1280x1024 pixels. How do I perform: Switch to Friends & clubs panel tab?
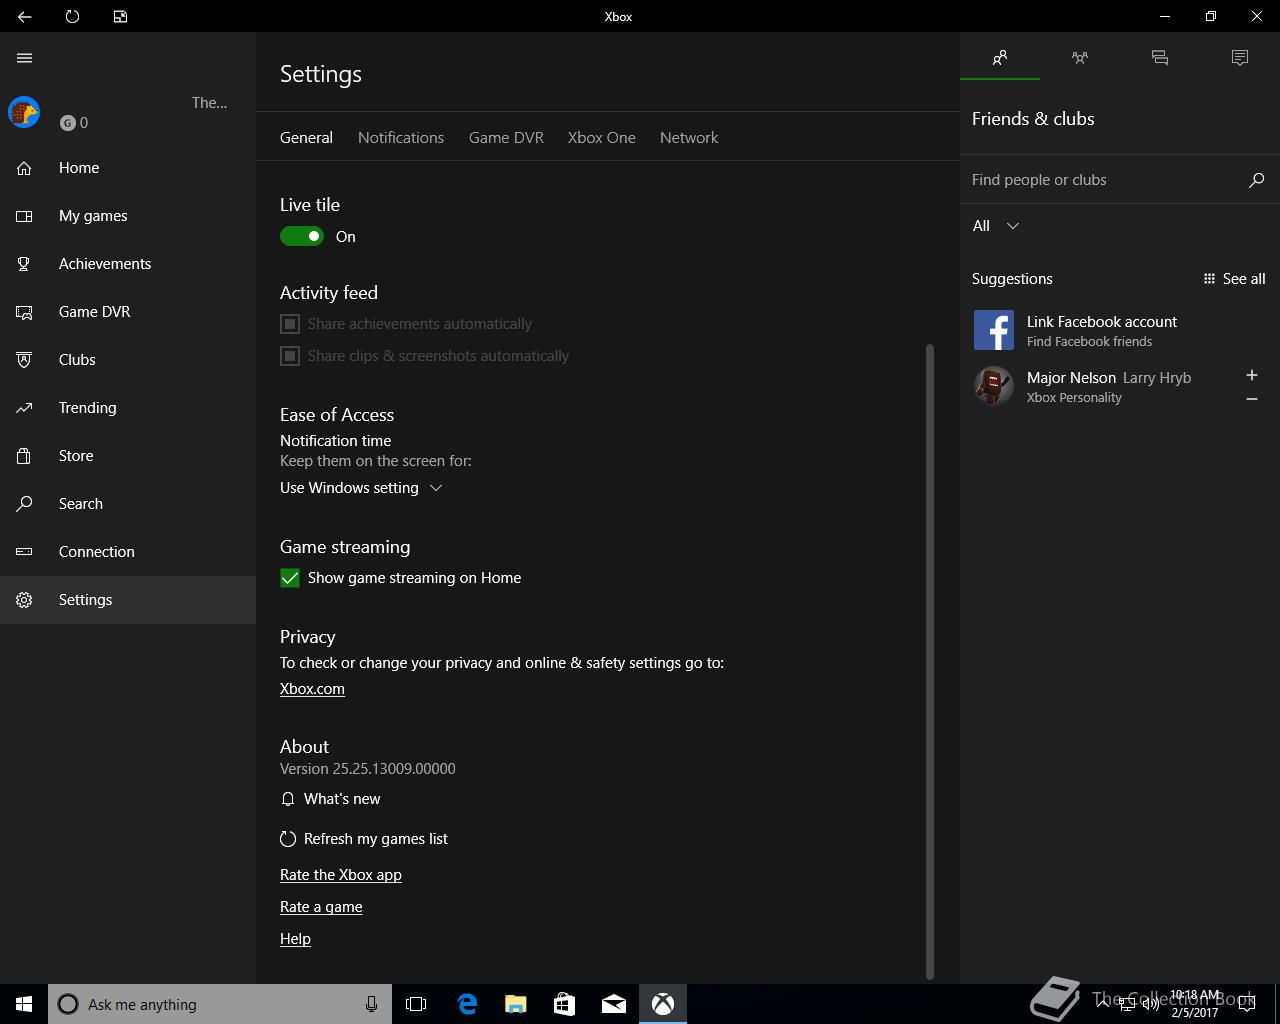(1000, 58)
